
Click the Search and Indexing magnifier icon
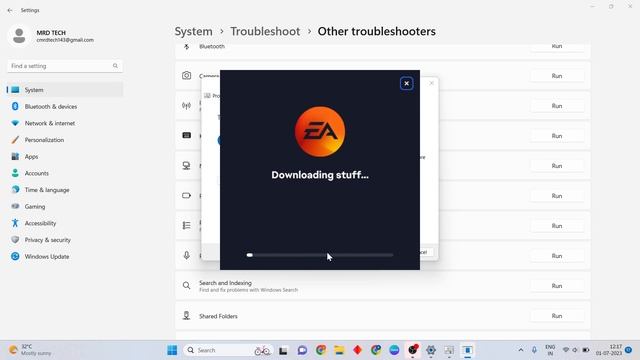[x=187, y=286]
